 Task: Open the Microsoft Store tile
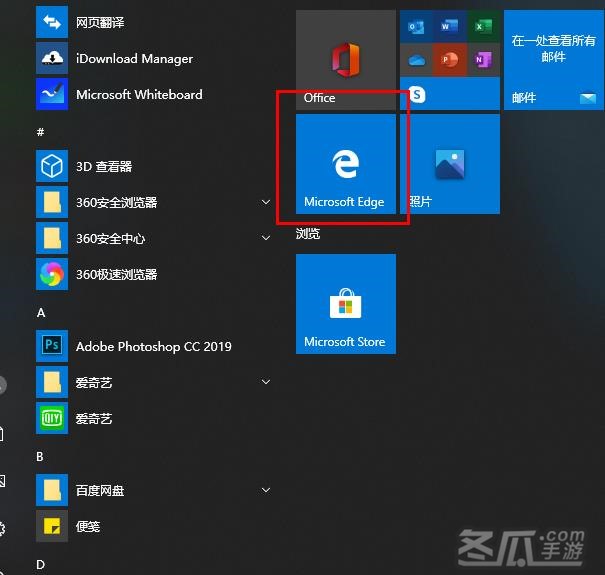point(346,304)
